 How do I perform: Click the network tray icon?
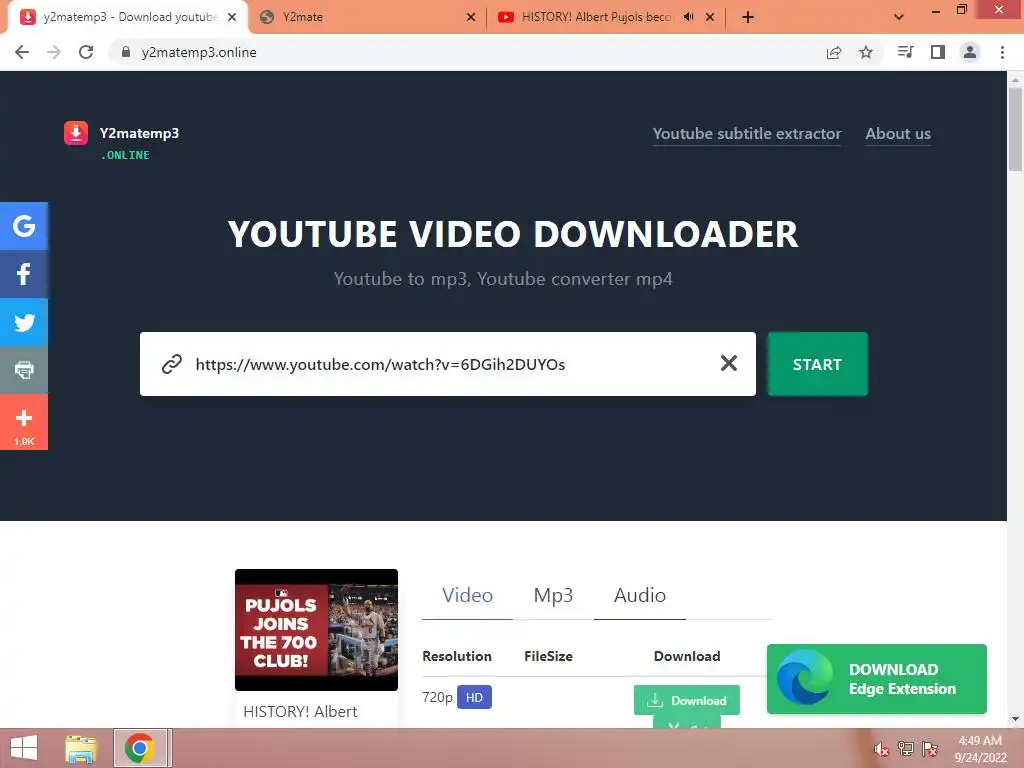point(906,749)
